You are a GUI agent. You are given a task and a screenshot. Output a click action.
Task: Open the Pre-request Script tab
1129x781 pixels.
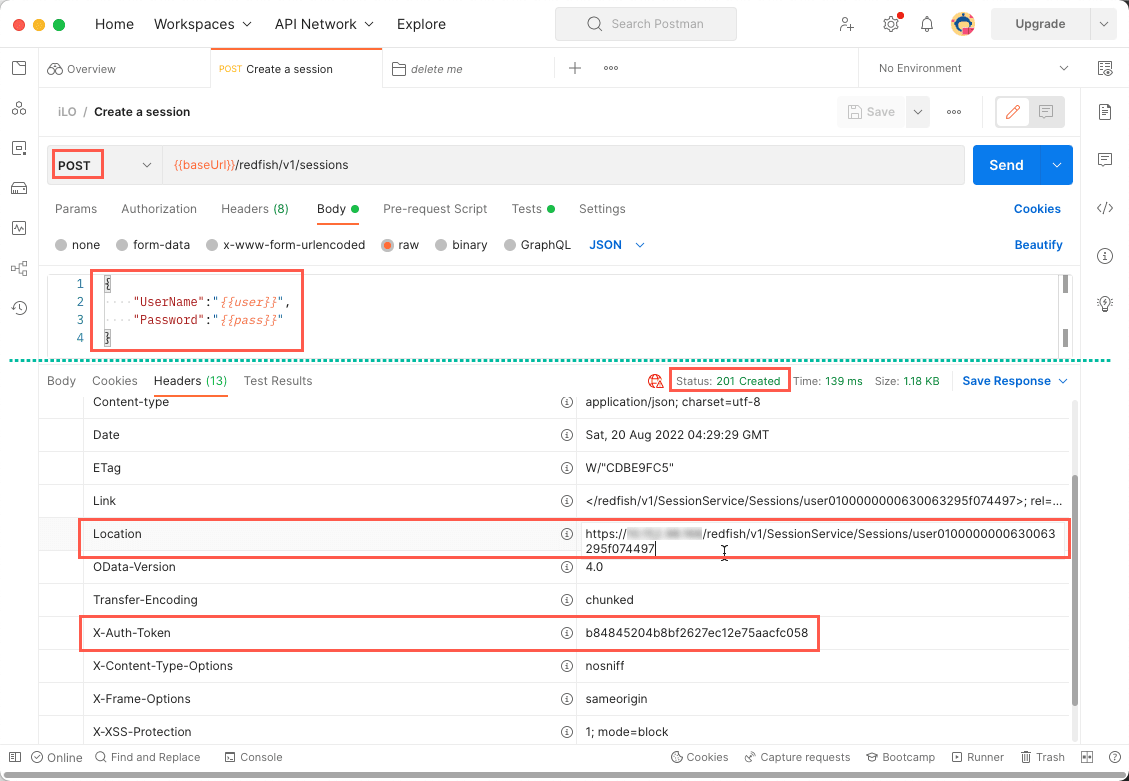435,209
